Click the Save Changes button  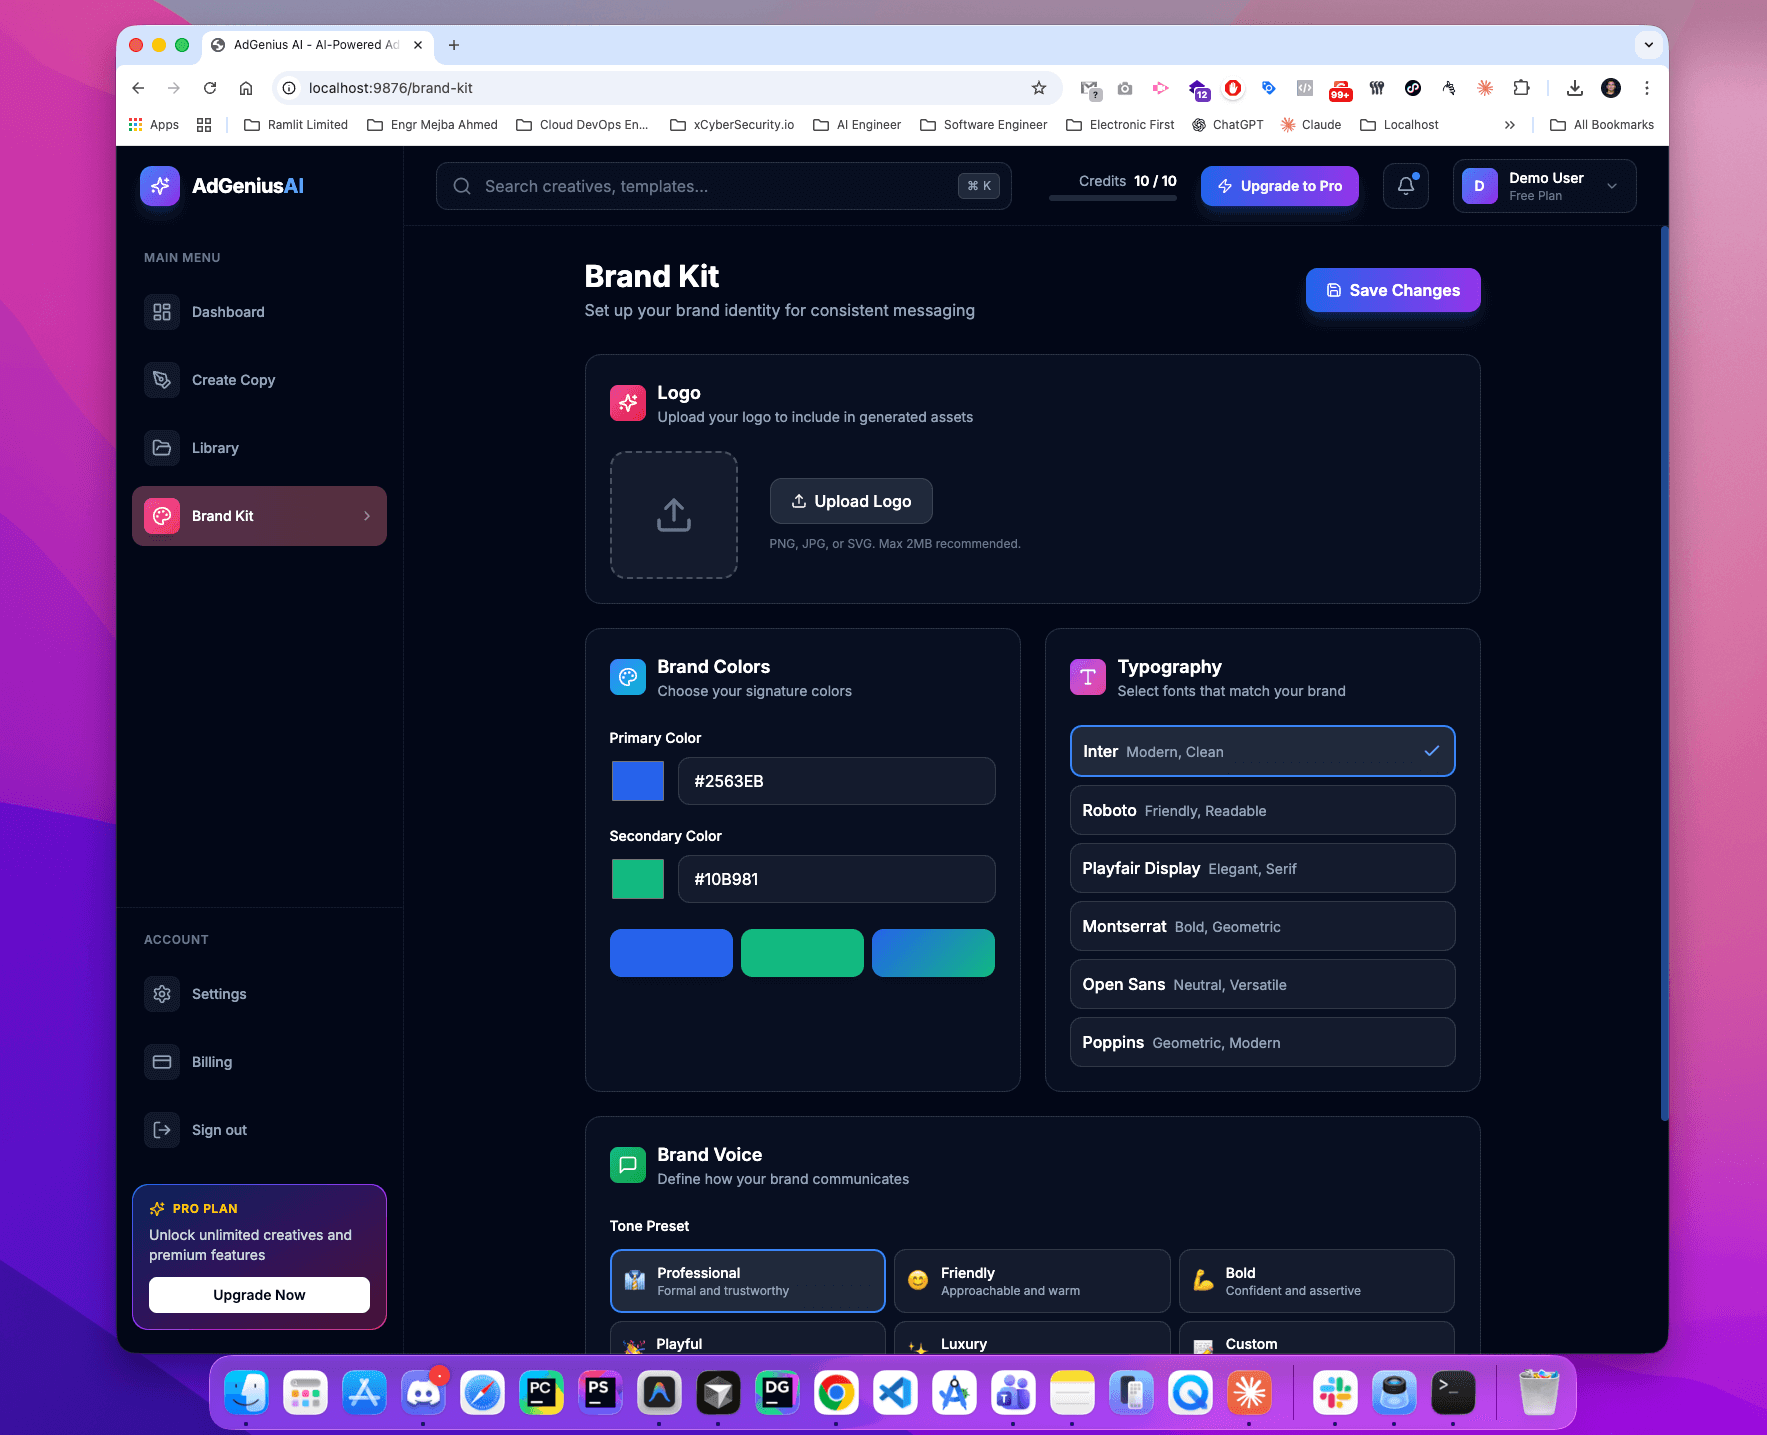1392,290
